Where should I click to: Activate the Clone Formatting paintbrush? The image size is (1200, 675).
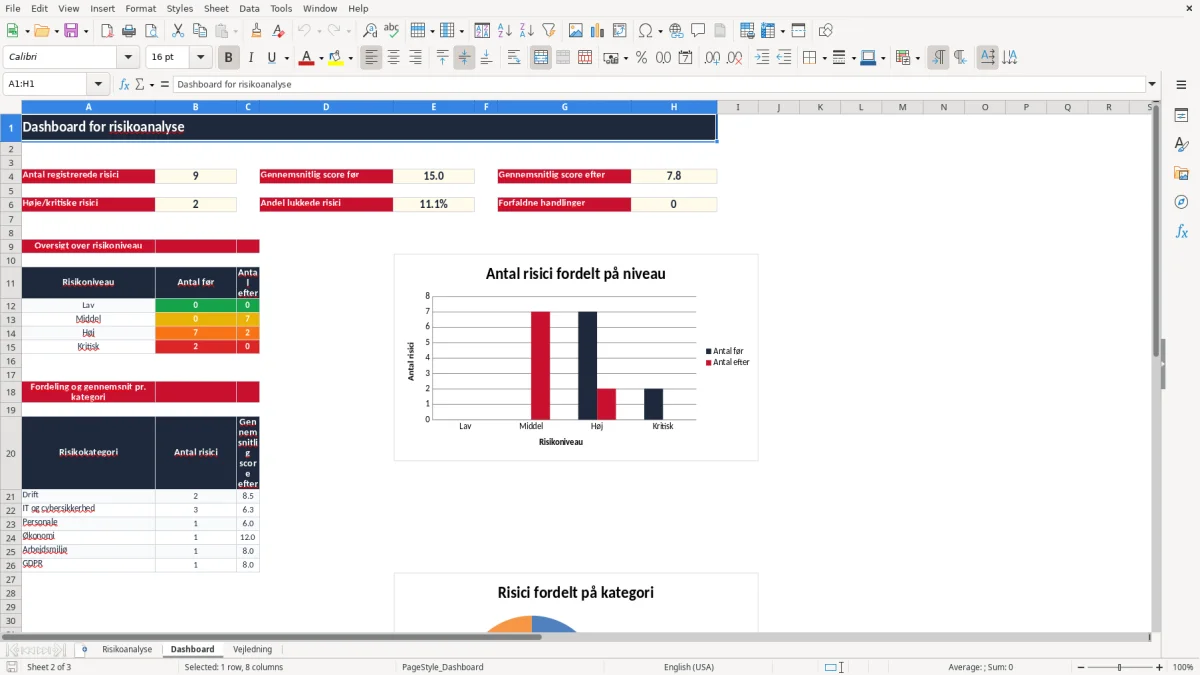(x=257, y=31)
